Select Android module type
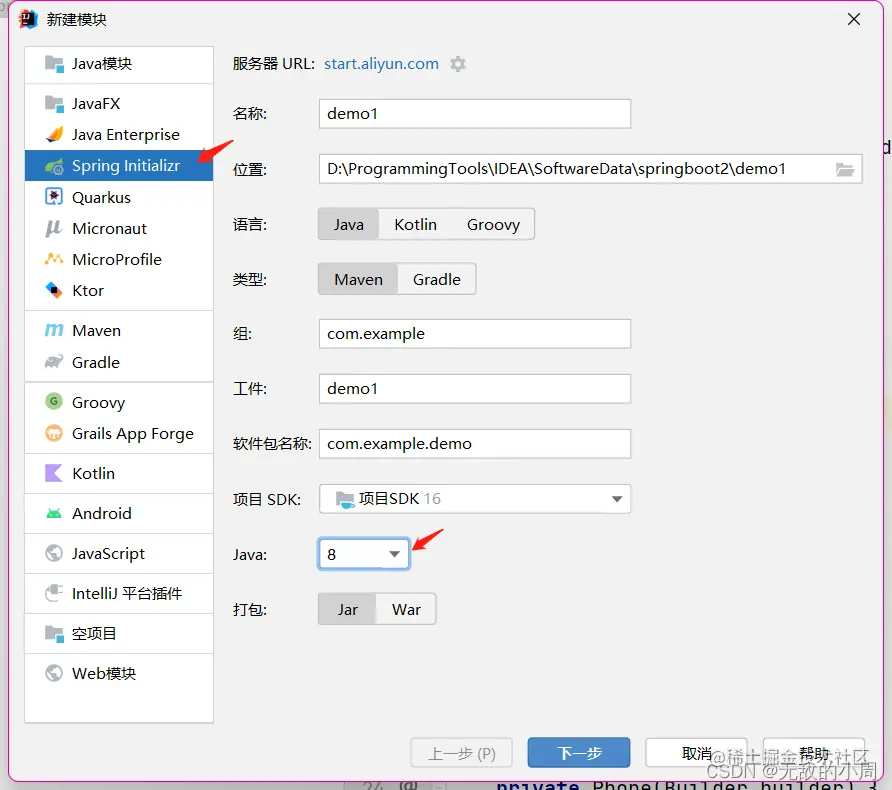Viewport: 892px width, 790px height. coord(119,513)
